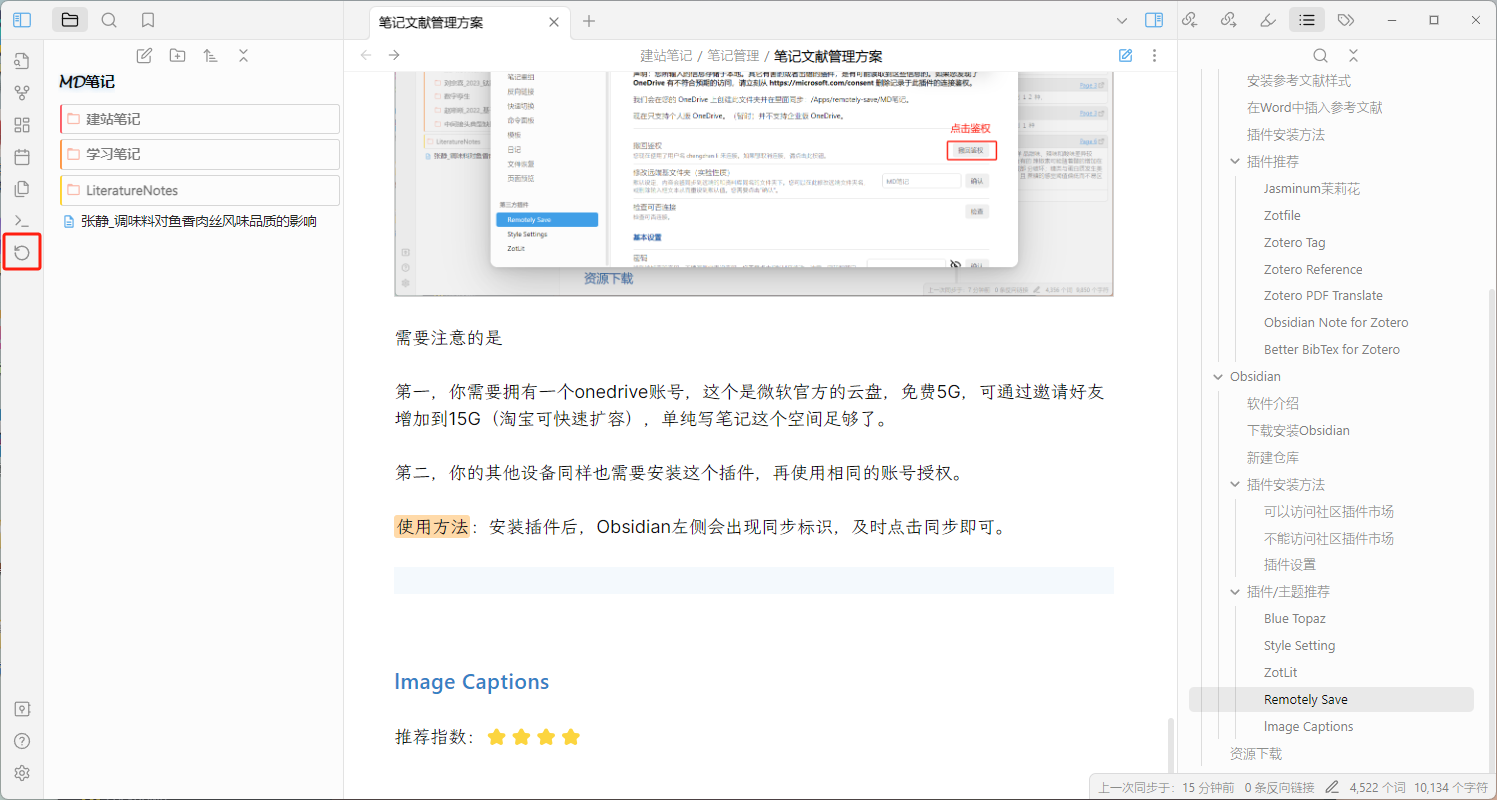Create a new canvas via ribbon icon
This screenshot has height=800, width=1497.
coord(22,125)
